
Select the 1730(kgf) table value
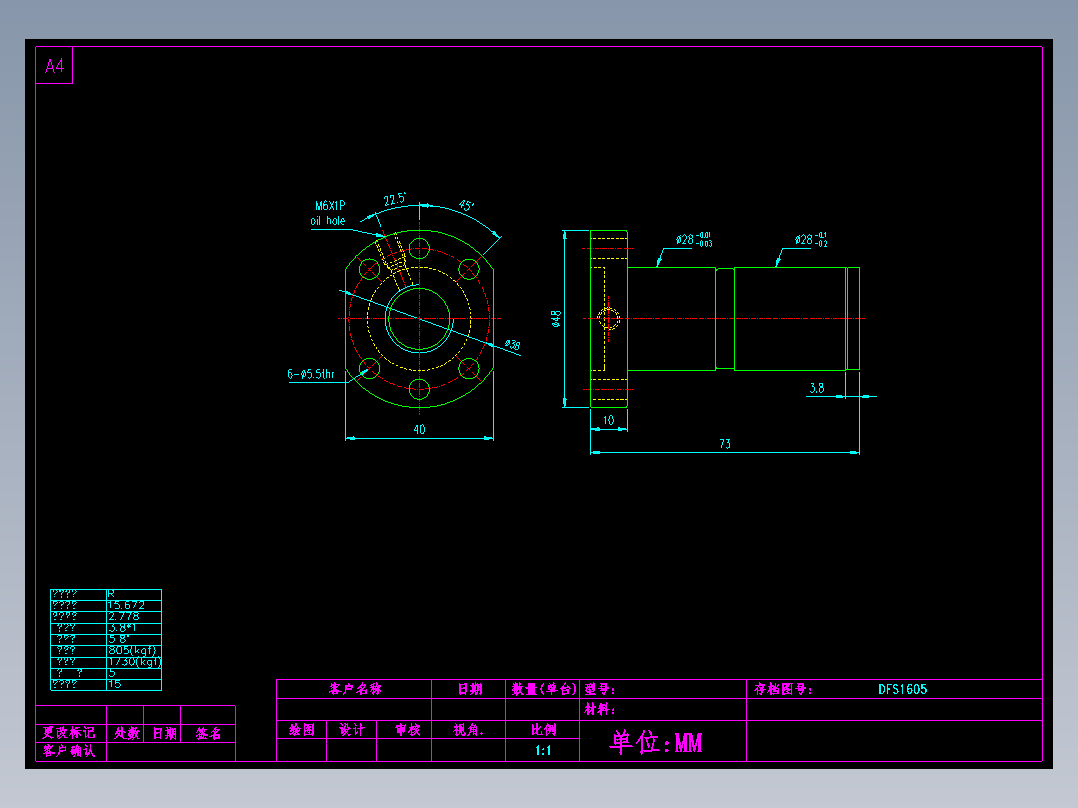(x=134, y=662)
